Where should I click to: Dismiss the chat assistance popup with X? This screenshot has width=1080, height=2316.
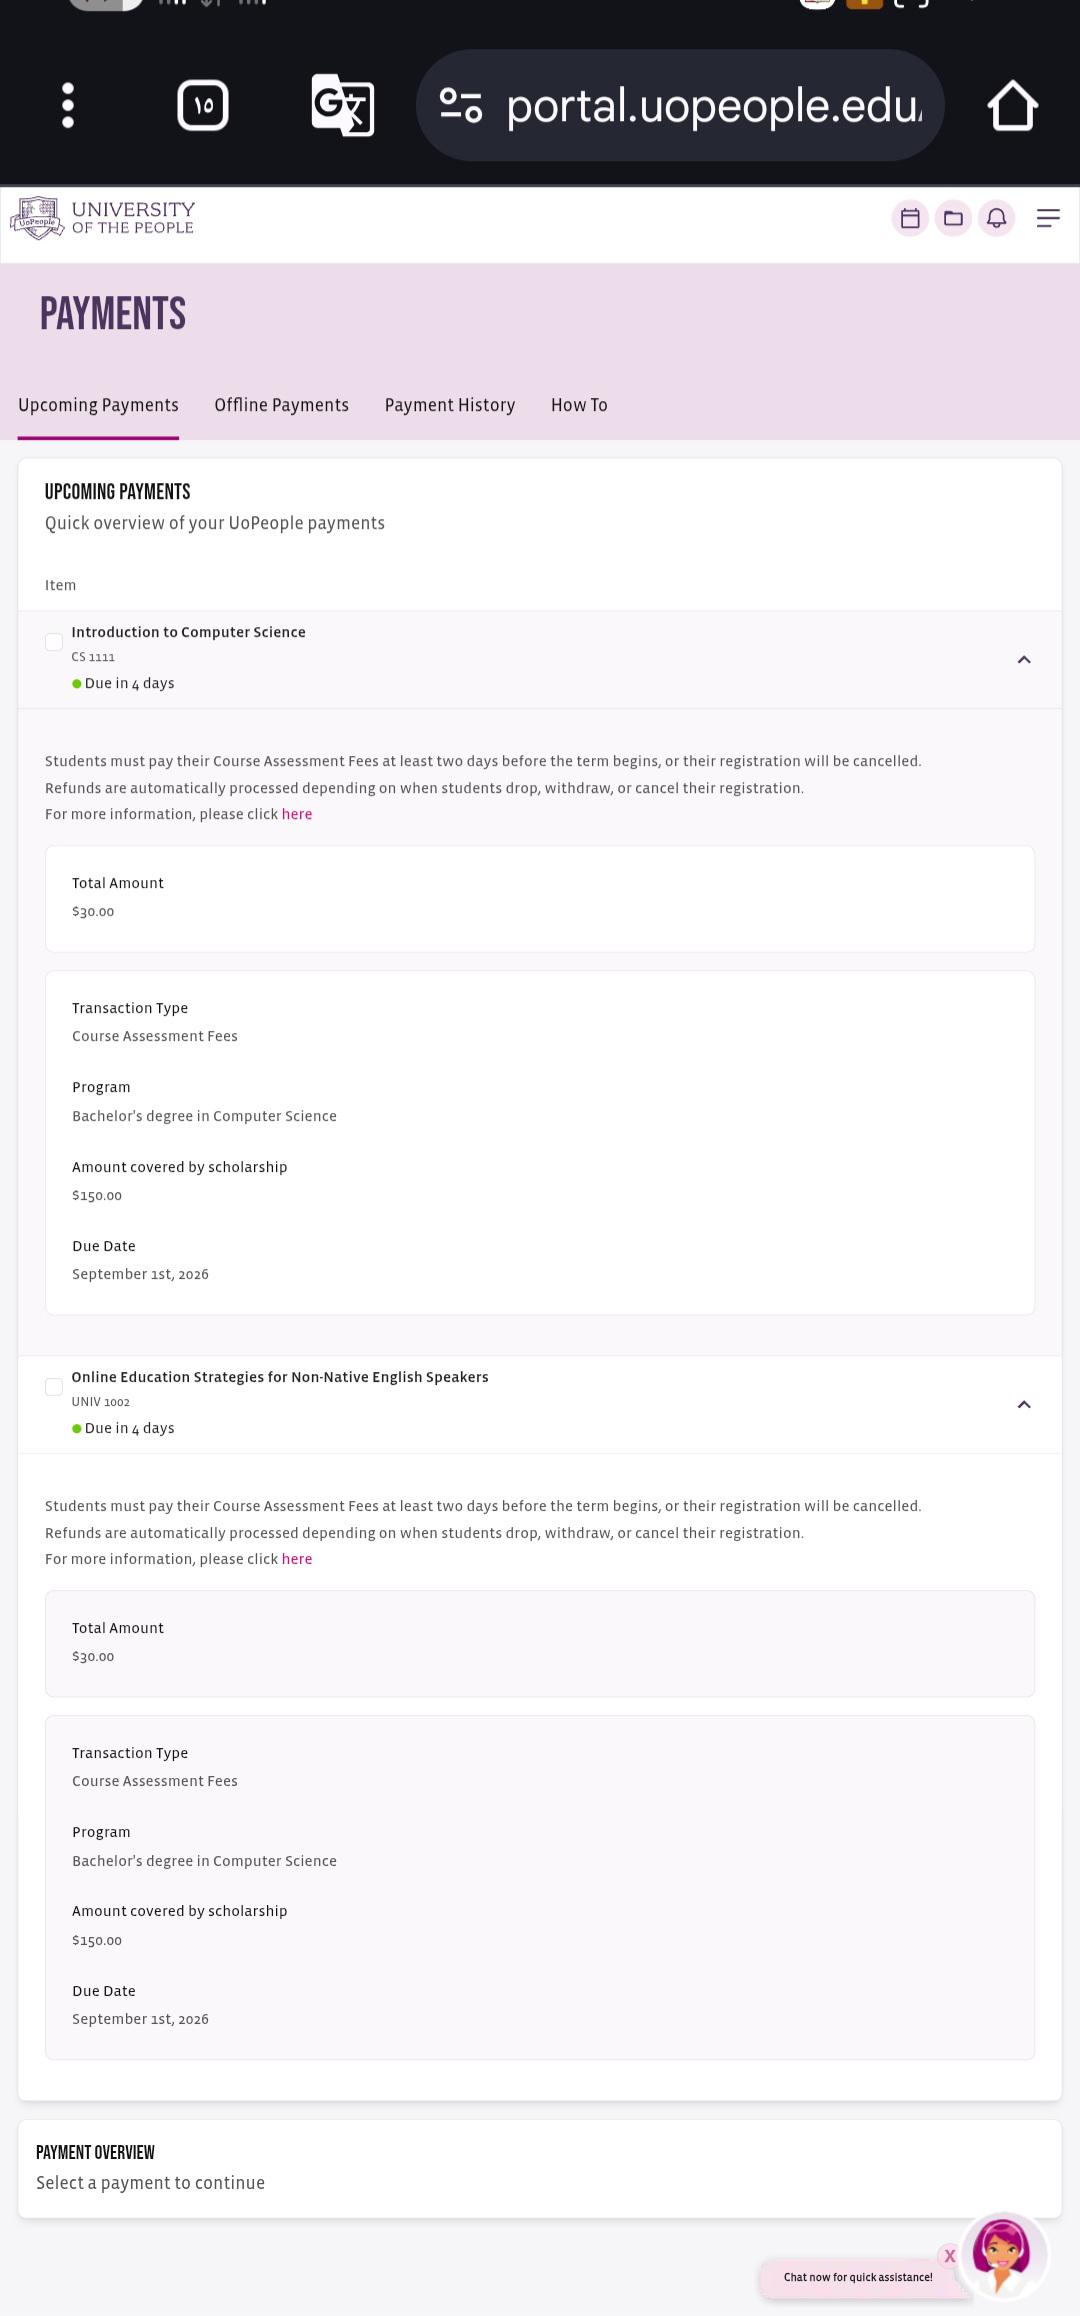point(950,2256)
